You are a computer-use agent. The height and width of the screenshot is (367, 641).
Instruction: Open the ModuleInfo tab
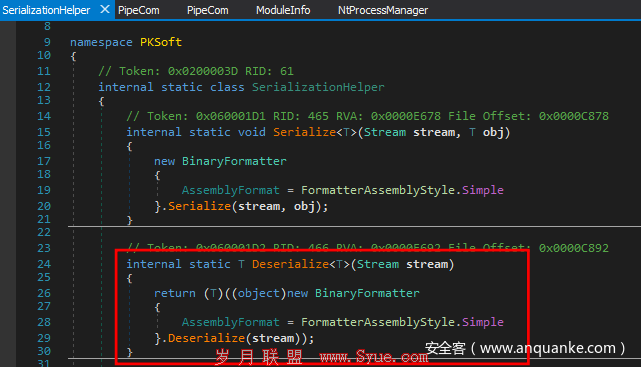(x=283, y=10)
